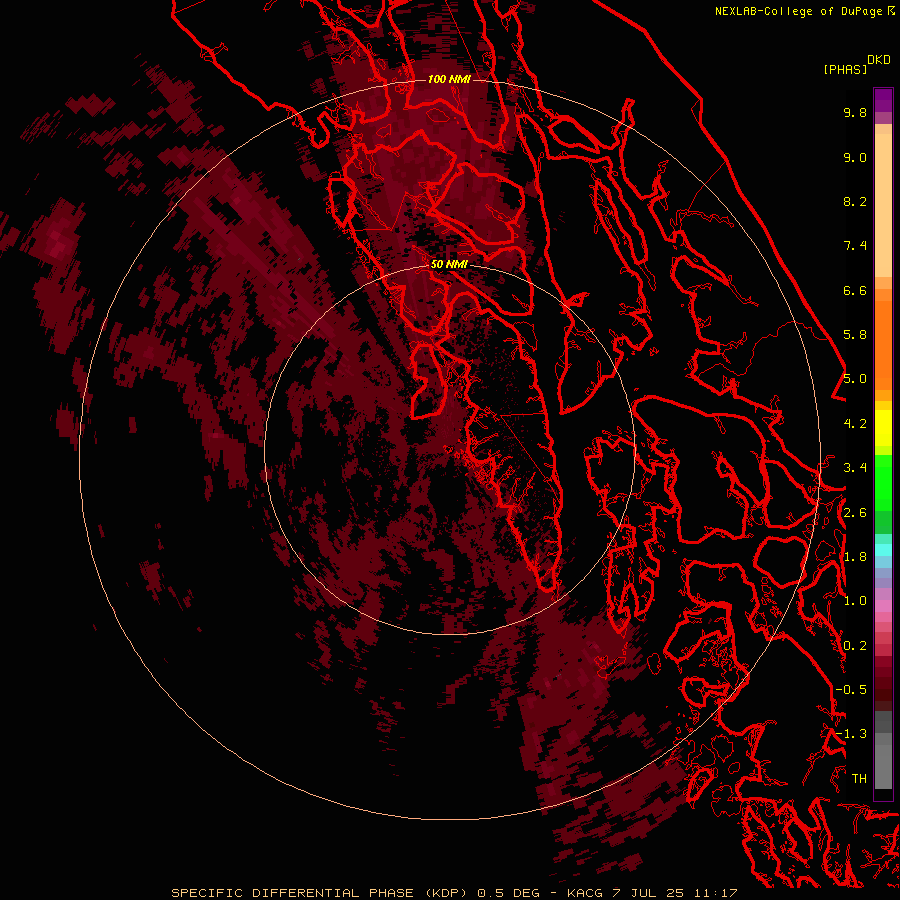The image size is (900, 900).
Task: Click the 7.4 value on the color scale
Action: (x=855, y=246)
